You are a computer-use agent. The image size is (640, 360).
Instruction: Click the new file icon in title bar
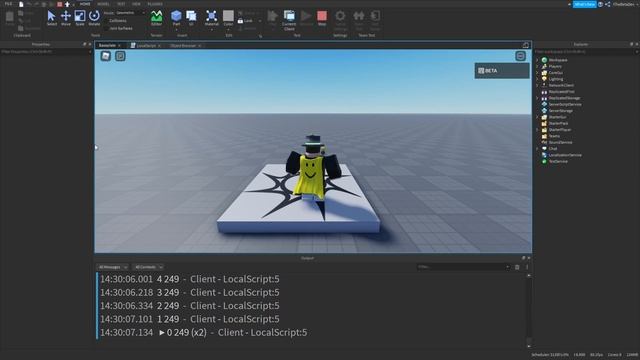pyautogui.click(x=21, y=4)
